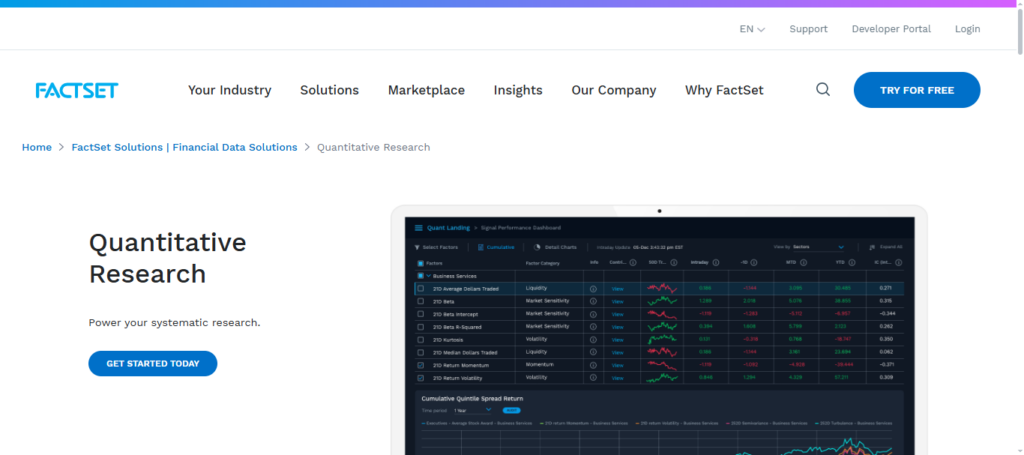Open the Your Industry menu
This screenshot has width=1024, height=455.
(x=230, y=90)
